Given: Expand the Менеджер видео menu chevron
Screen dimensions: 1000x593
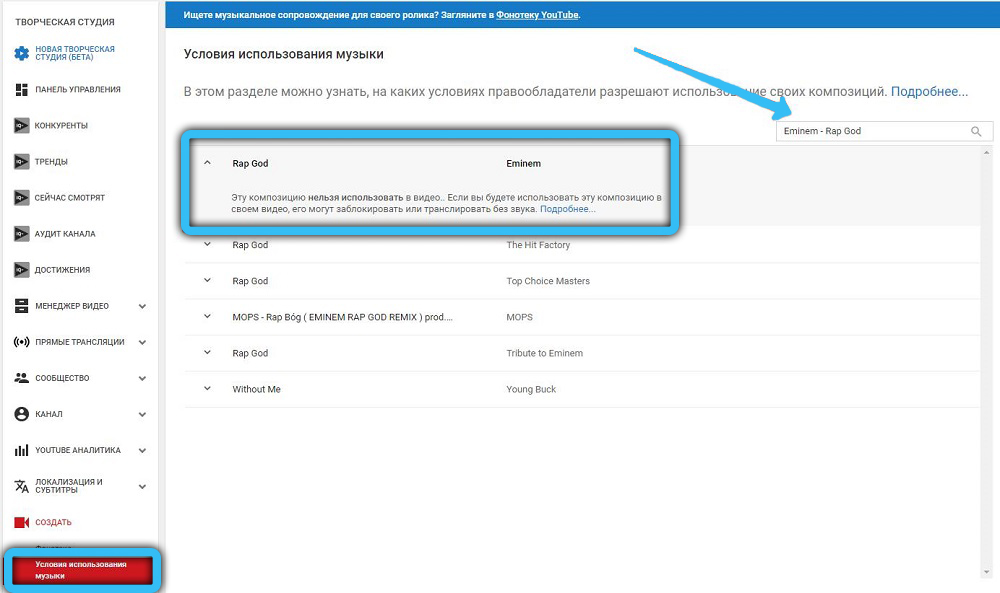Looking at the screenshot, I should (142, 306).
